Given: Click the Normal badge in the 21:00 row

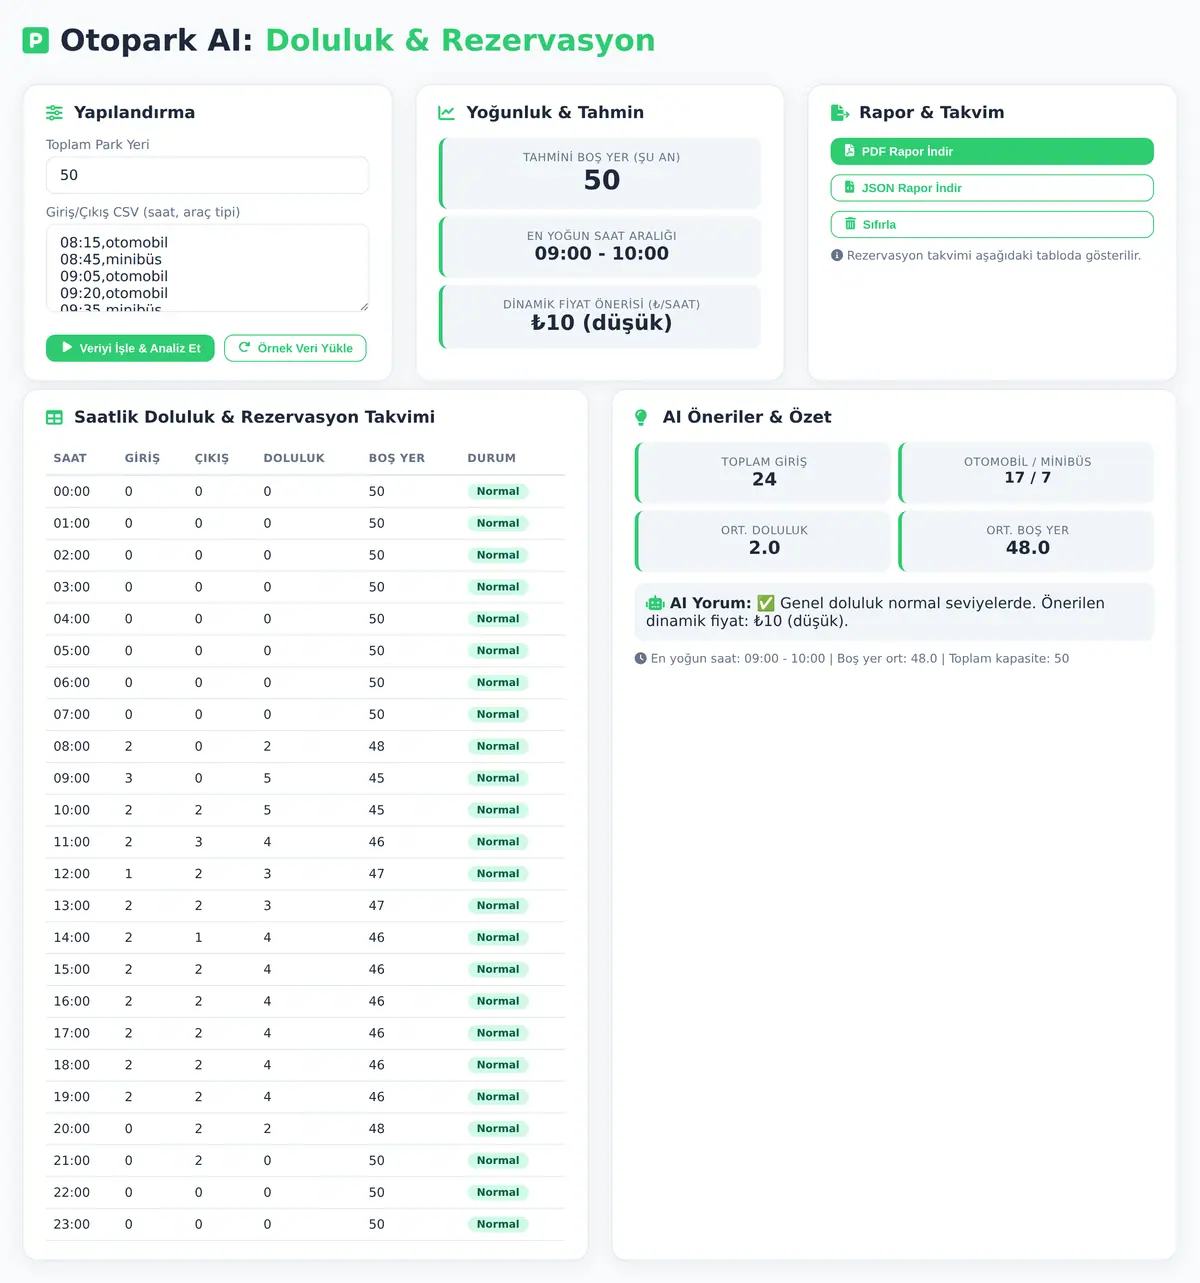Looking at the screenshot, I should (x=498, y=1161).
